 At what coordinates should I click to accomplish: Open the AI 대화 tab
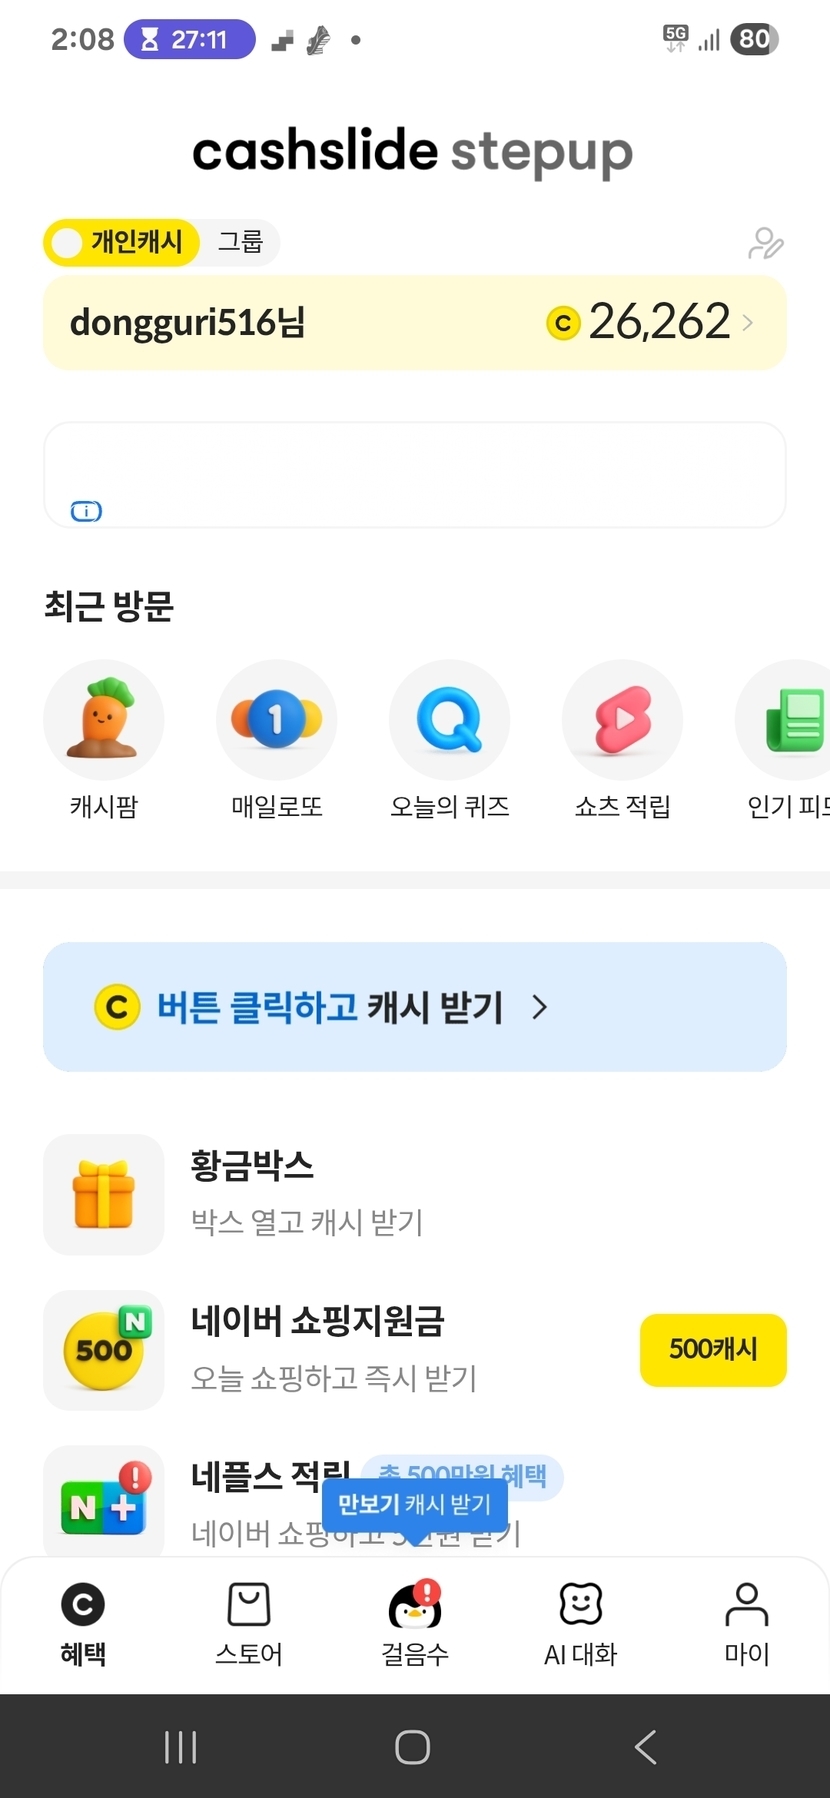581,1624
